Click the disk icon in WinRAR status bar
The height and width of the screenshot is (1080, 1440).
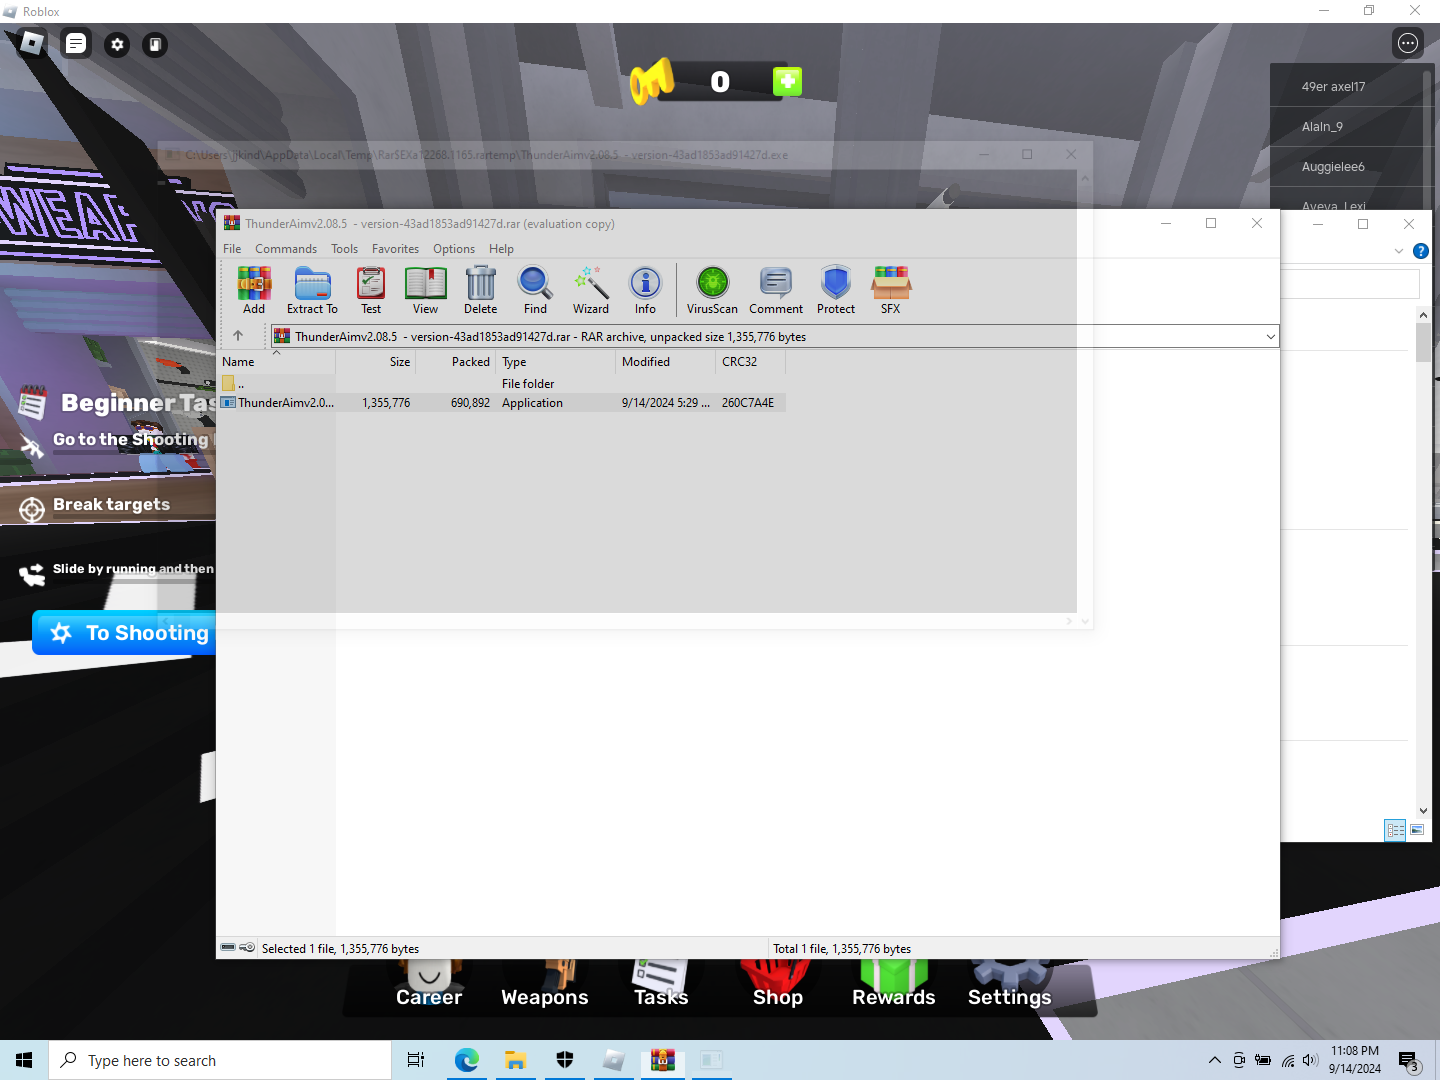point(228,947)
